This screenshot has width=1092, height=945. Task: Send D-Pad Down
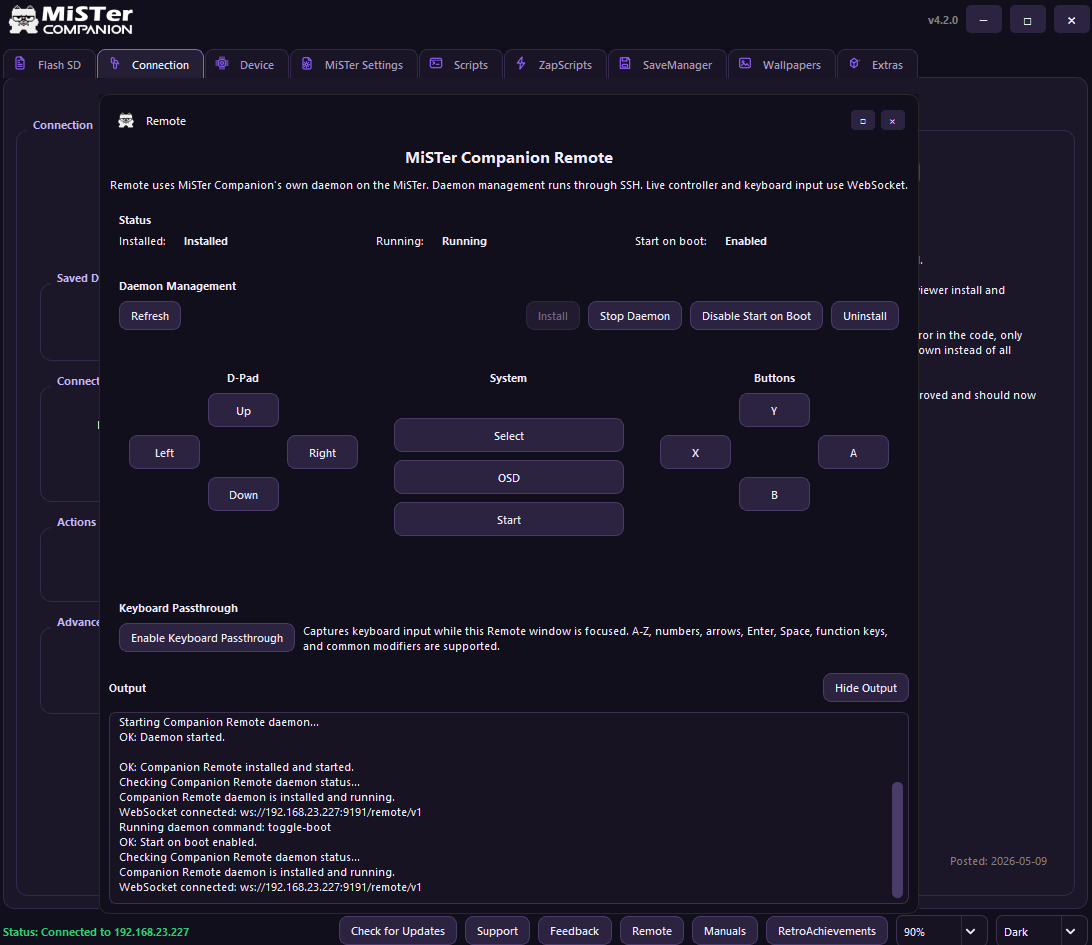(243, 494)
